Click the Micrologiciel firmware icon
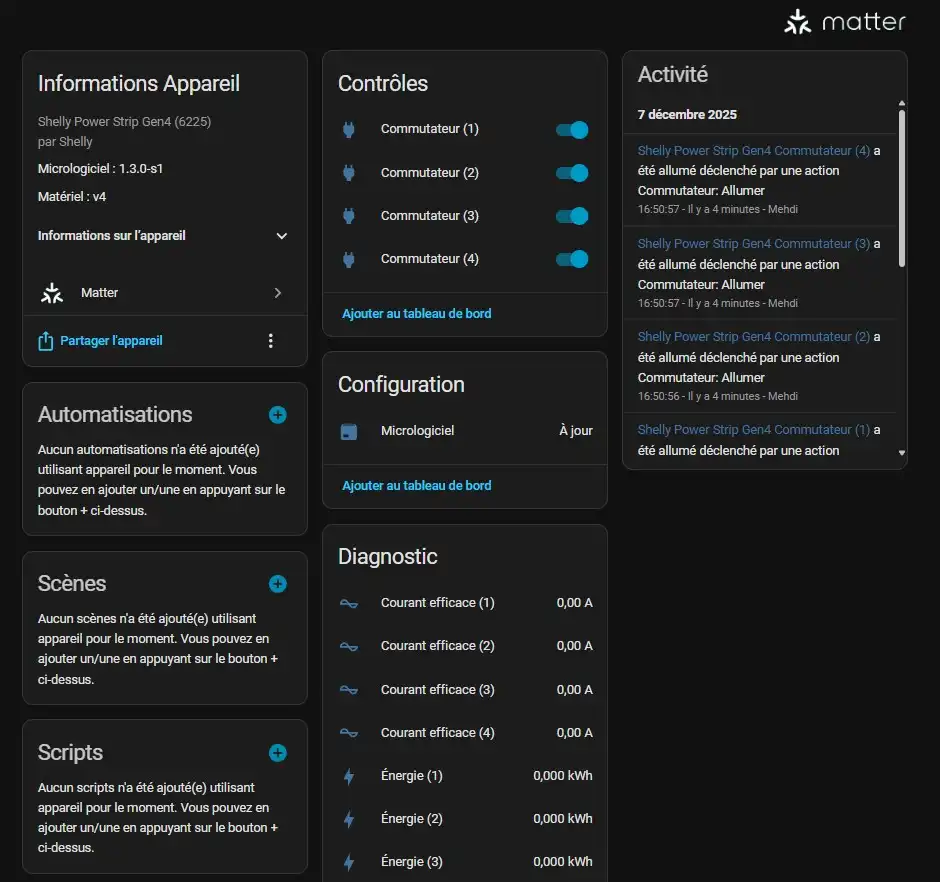This screenshot has width=940, height=882. click(349, 431)
